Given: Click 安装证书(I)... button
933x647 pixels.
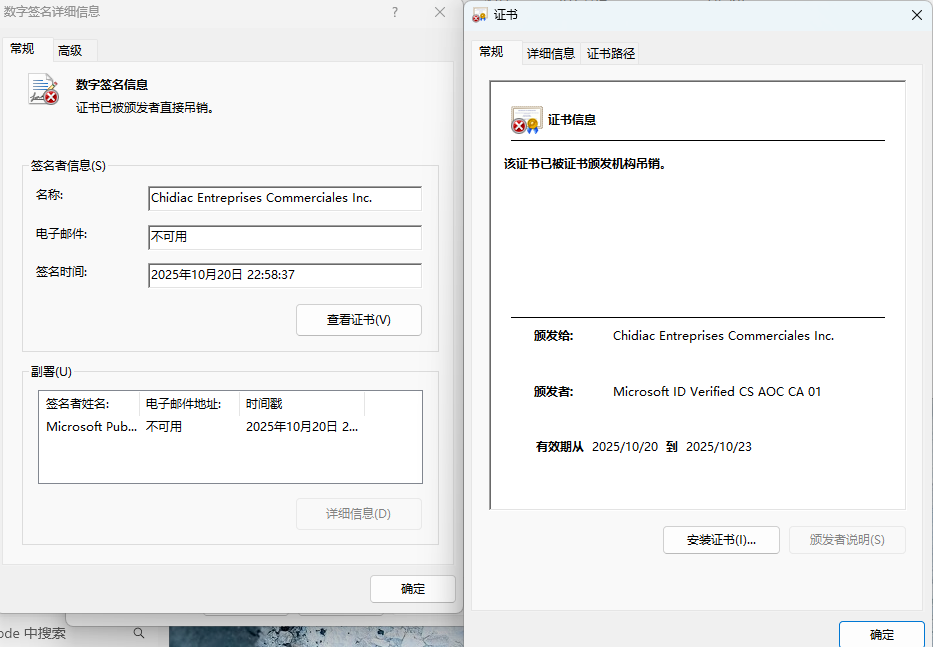Looking at the screenshot, I should [721, 540].
